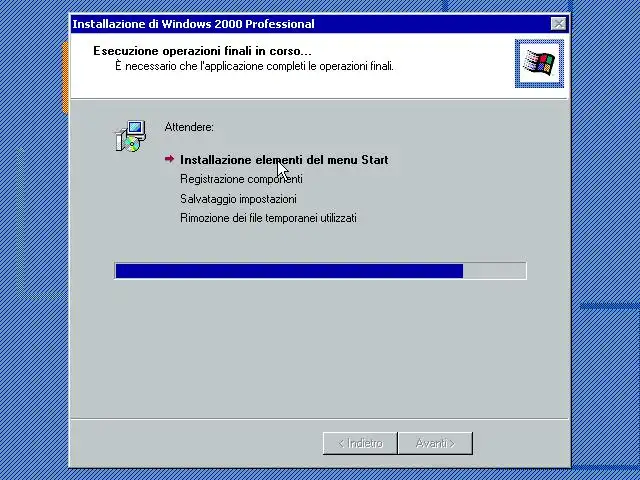Click the red arrow current-step indicator
Image resolution: width=640 pixels, height=480 pixels.
[169, 159]
